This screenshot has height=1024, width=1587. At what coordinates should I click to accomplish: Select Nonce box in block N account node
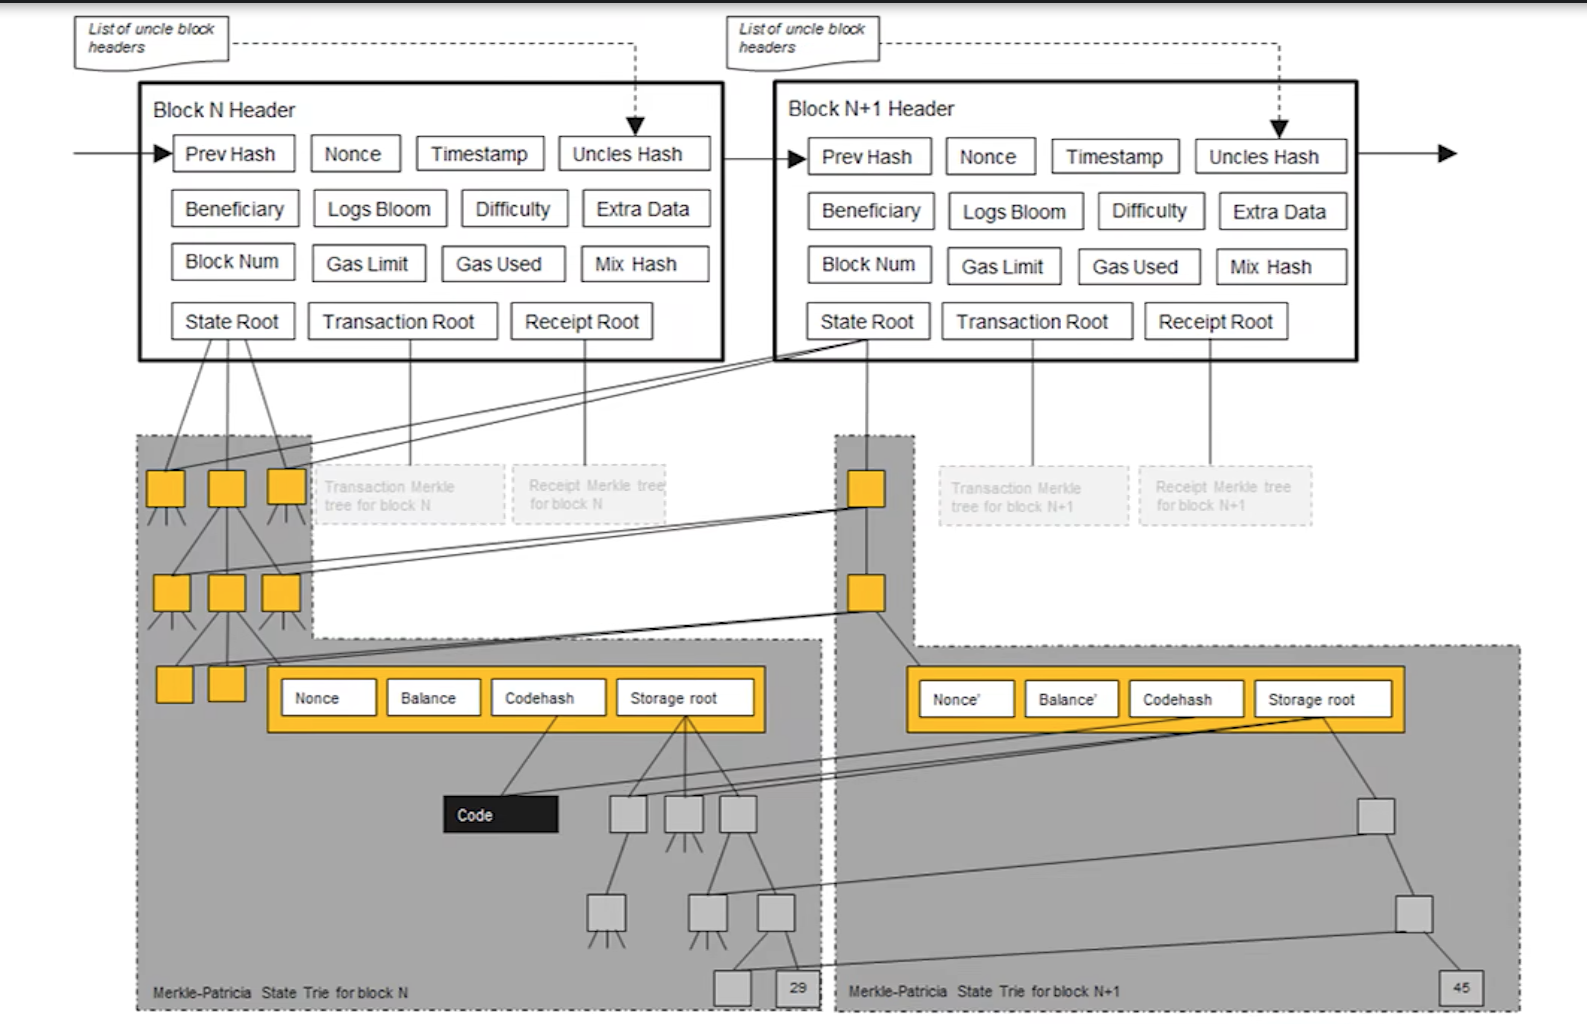pyautogui.click(x=329, y=698)
